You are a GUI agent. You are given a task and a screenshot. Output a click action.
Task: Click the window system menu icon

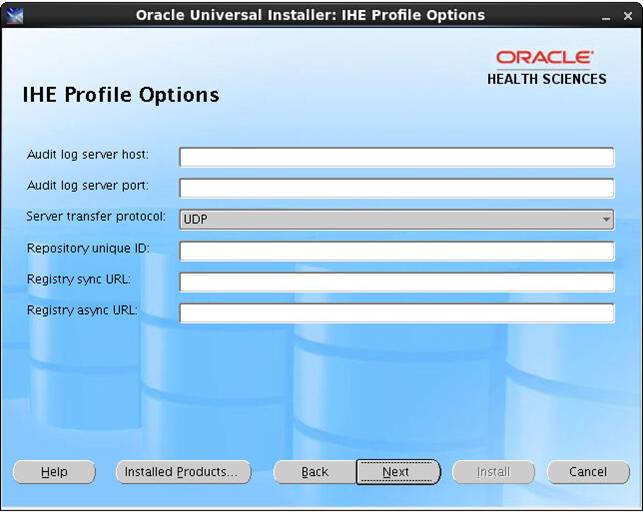(x=15, y=16)
